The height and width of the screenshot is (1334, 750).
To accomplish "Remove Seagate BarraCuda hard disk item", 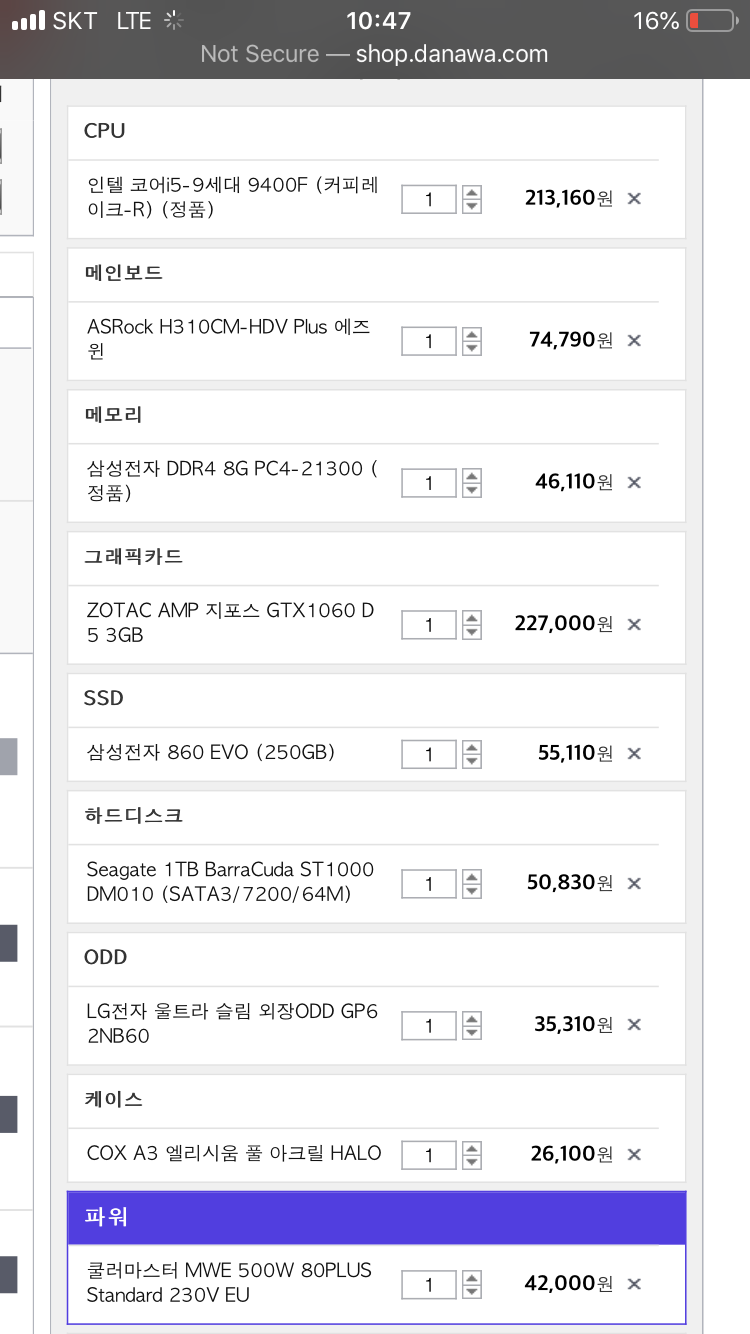I will [x=634, y=883].
